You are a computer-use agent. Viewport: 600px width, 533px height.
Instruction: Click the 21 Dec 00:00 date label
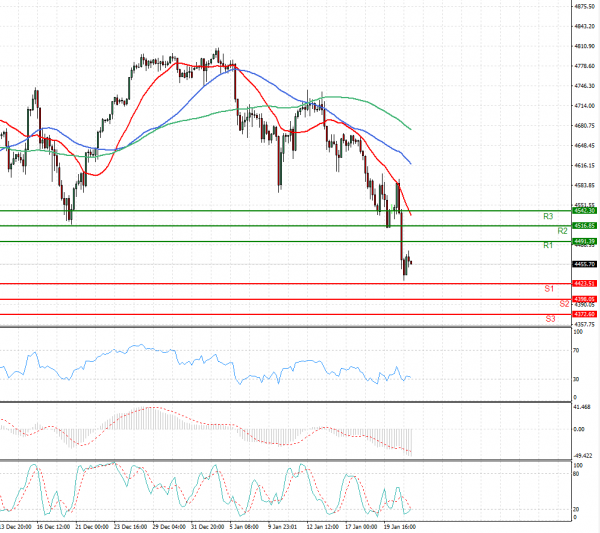coord(92,527)
